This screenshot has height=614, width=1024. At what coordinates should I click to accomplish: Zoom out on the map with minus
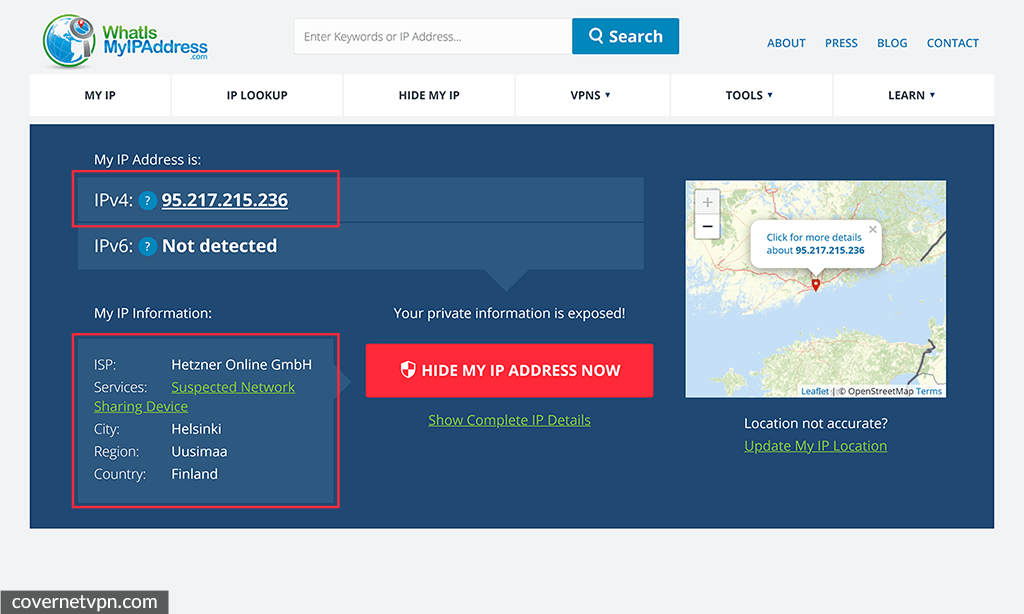tap(707, 227)
